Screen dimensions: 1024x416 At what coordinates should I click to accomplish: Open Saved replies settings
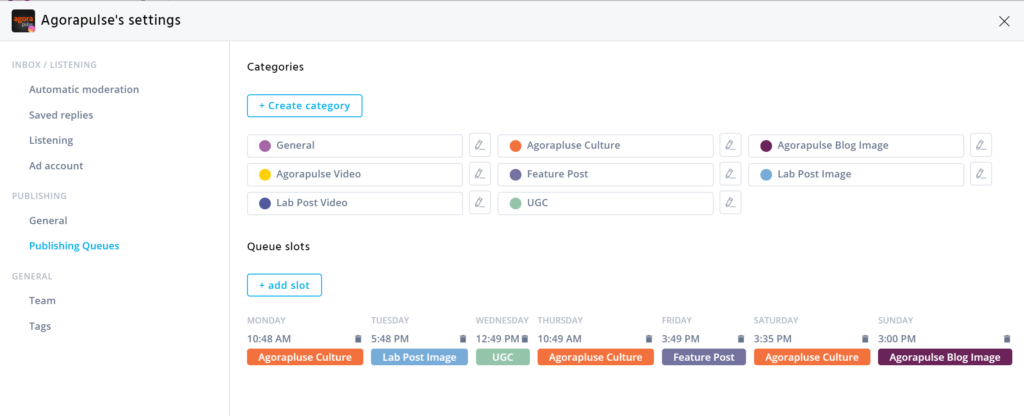pos(61,115)
